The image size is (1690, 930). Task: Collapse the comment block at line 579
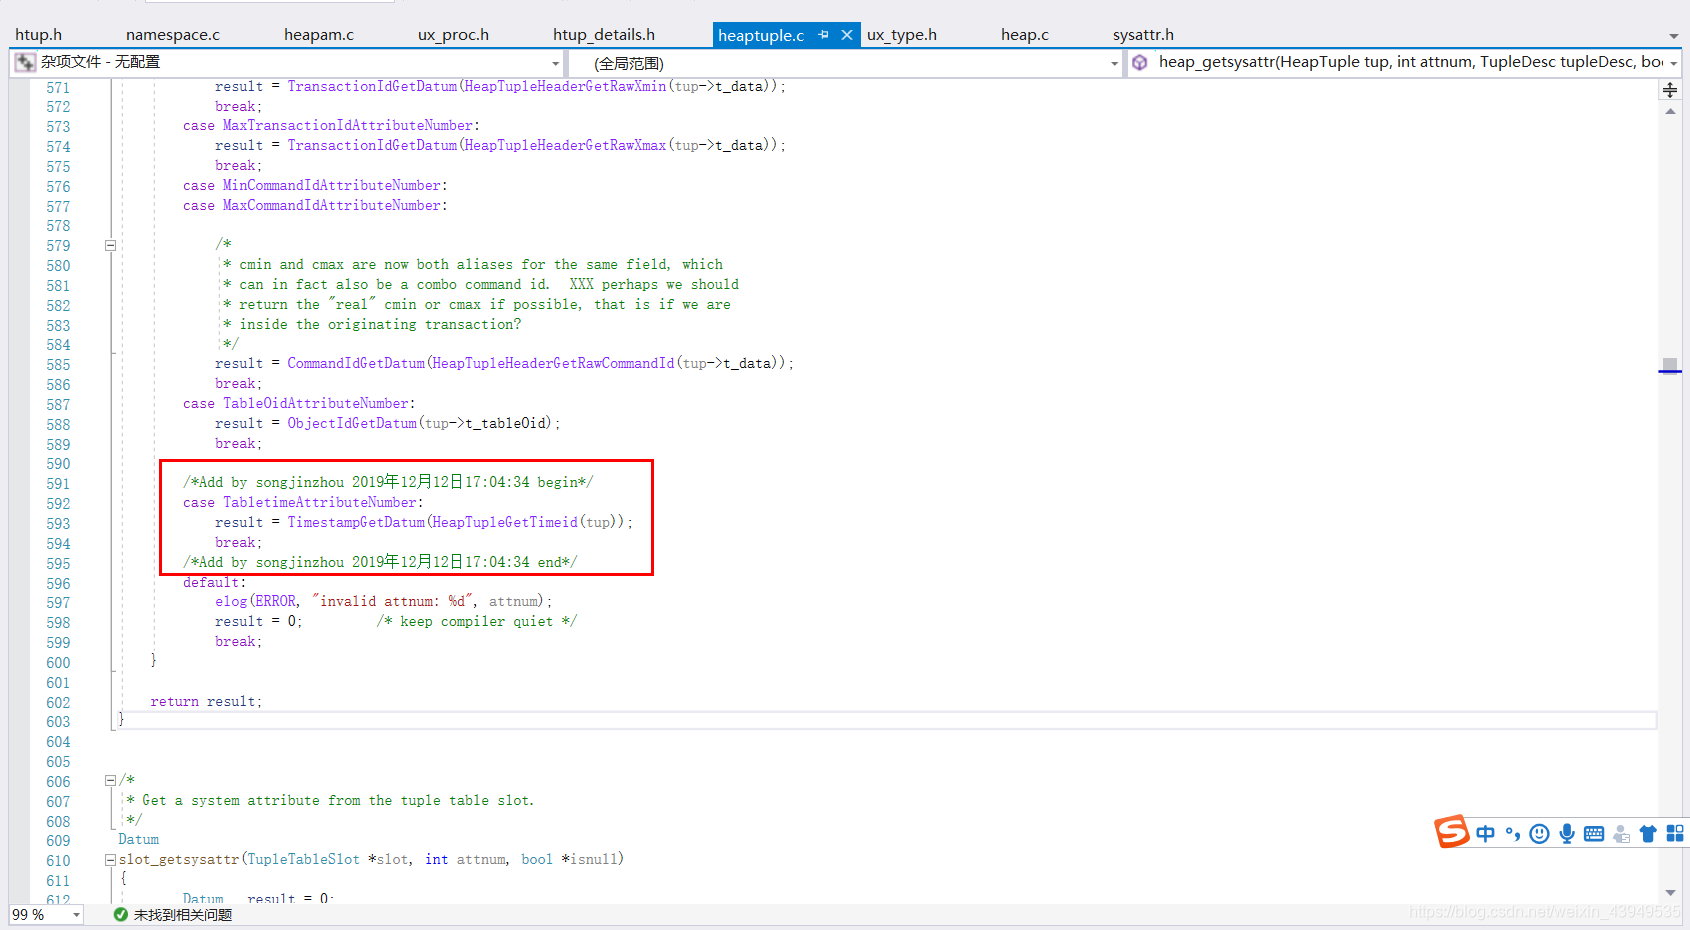(111, 245)
